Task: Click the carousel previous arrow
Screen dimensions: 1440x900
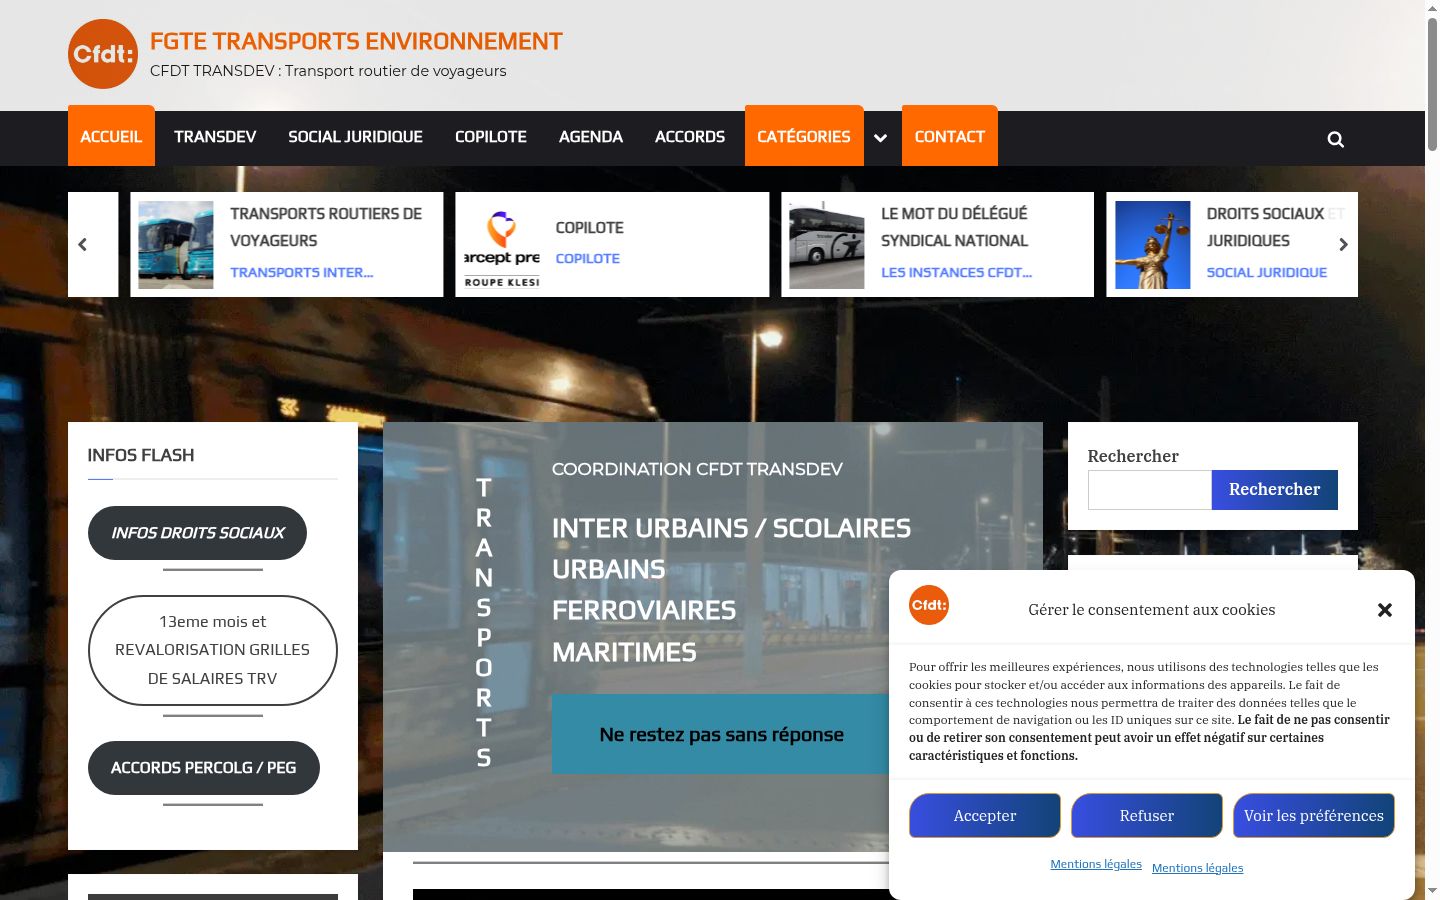Action: tap(83, 244)
